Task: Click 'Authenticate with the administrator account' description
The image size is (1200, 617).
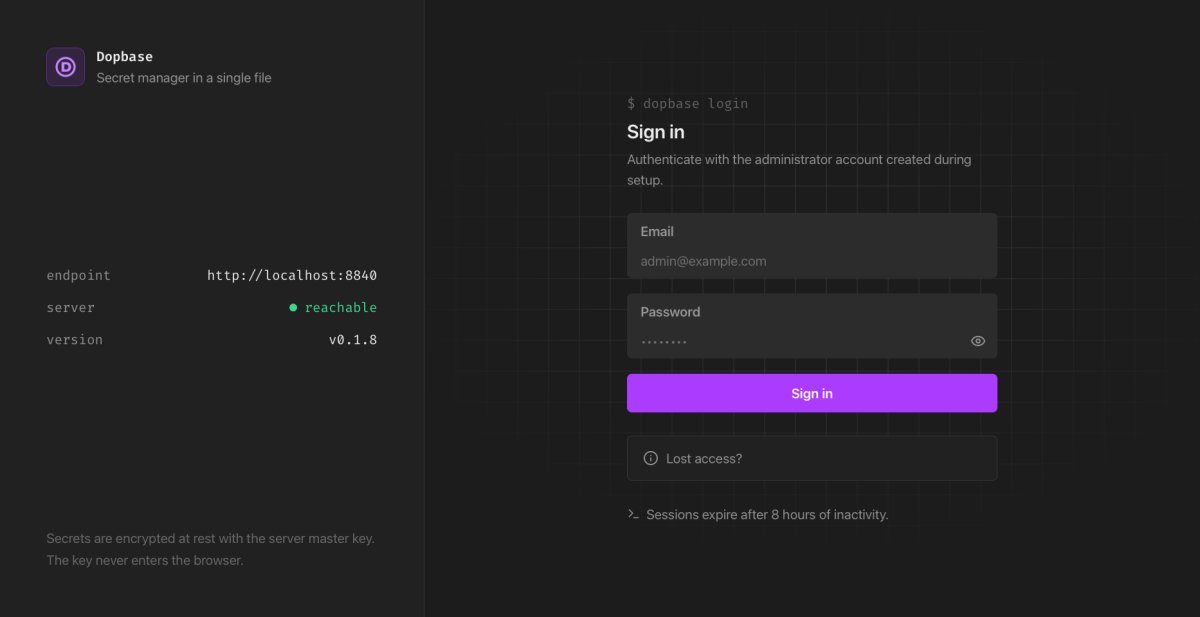Action: (799, 170)
